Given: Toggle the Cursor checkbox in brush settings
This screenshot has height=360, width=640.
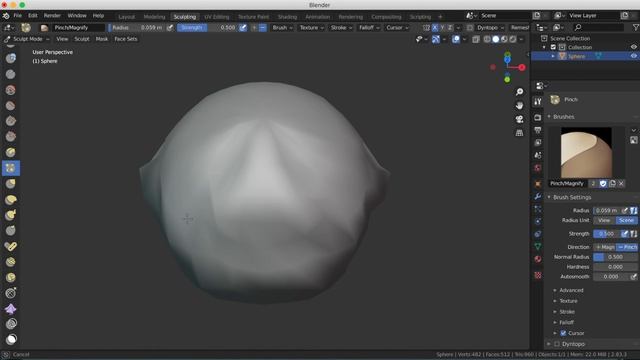Looking at the screenshot, I should click(563, 333).
